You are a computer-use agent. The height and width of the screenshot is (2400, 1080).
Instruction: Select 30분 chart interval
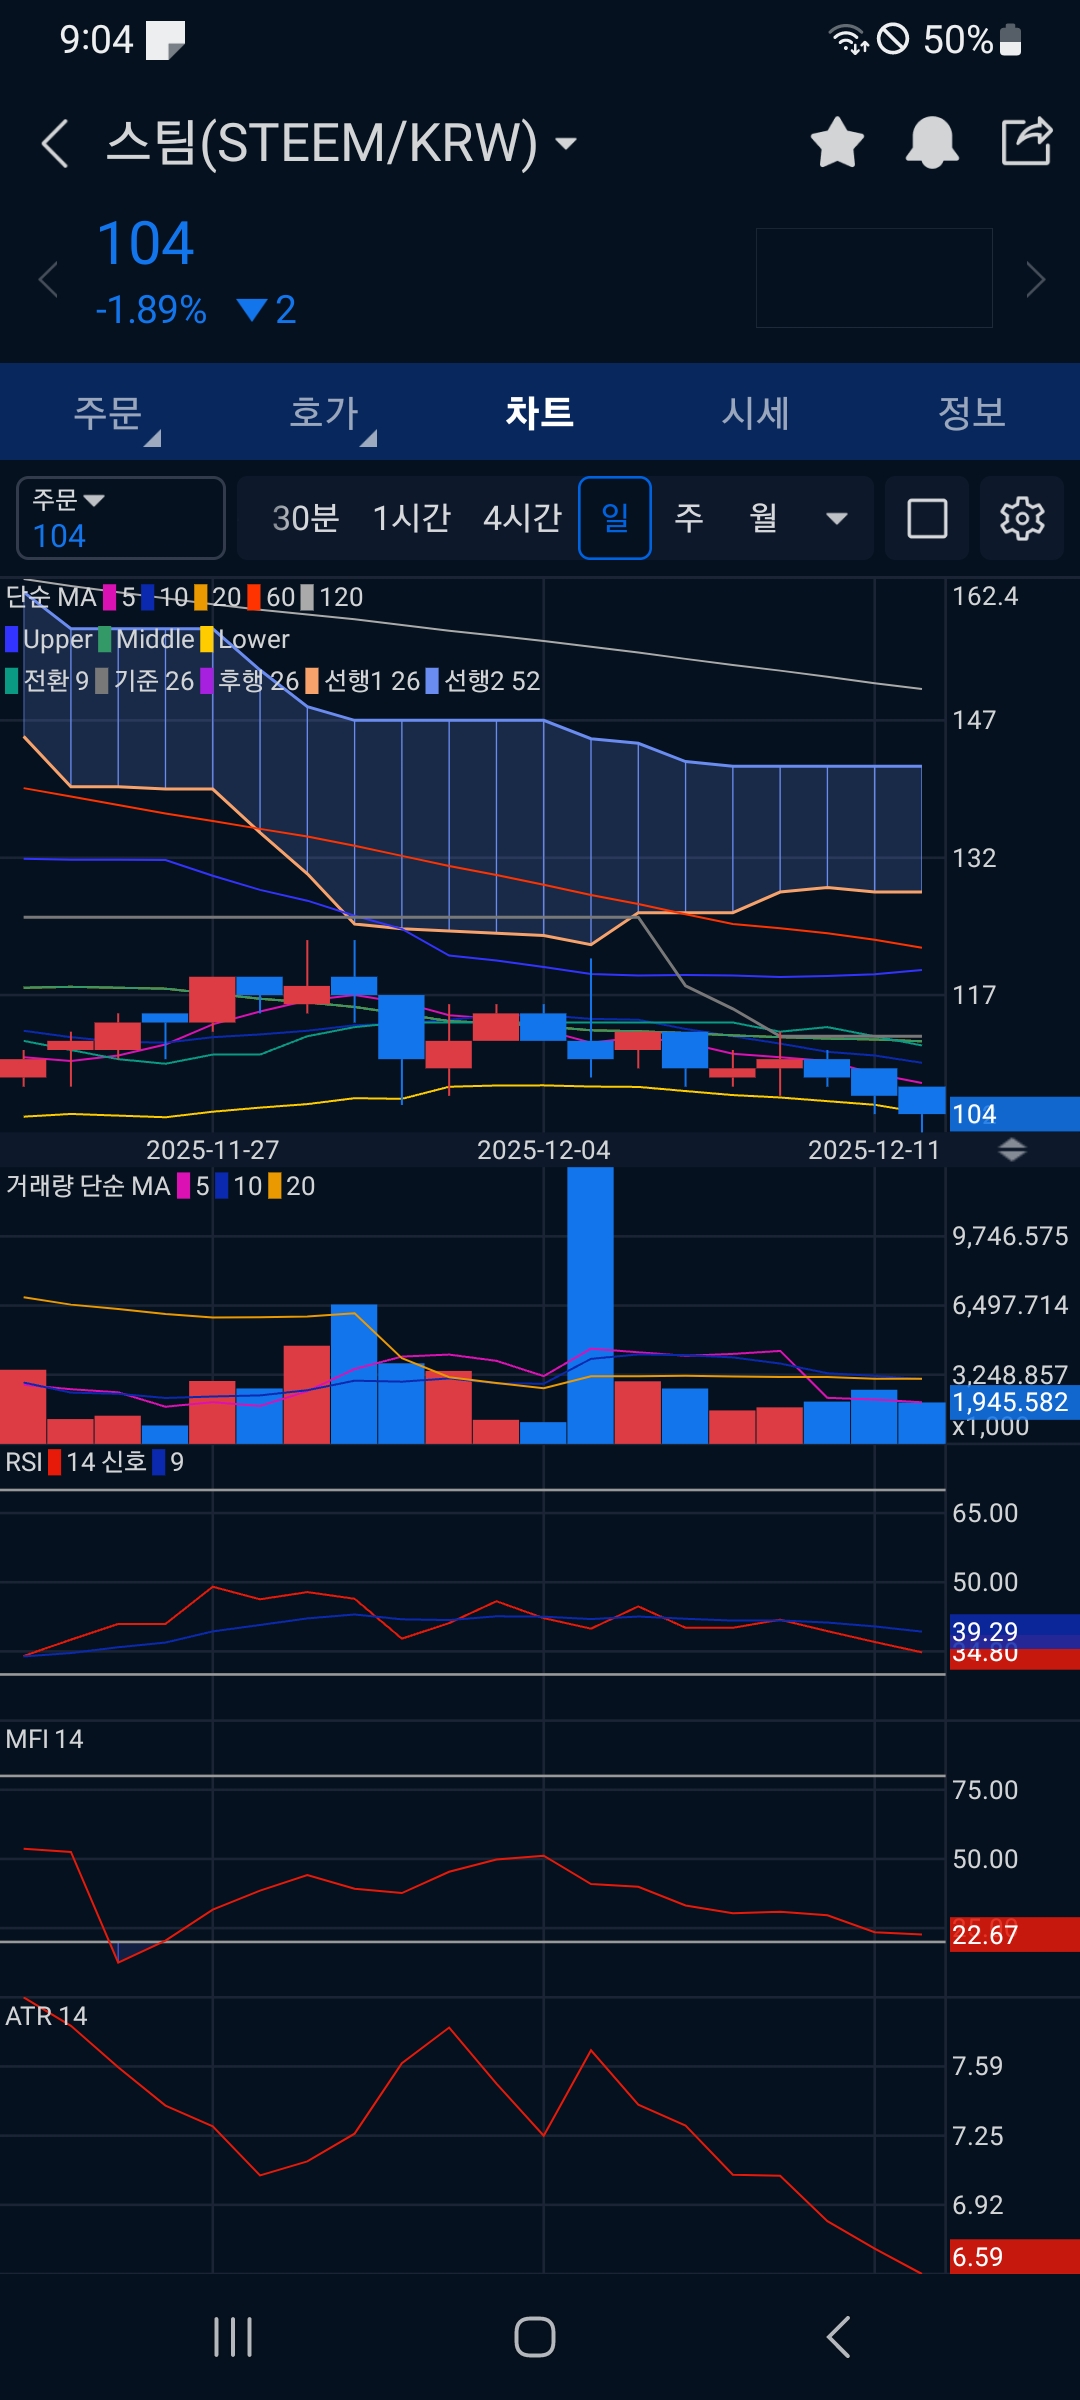click(x=306, y=518)
